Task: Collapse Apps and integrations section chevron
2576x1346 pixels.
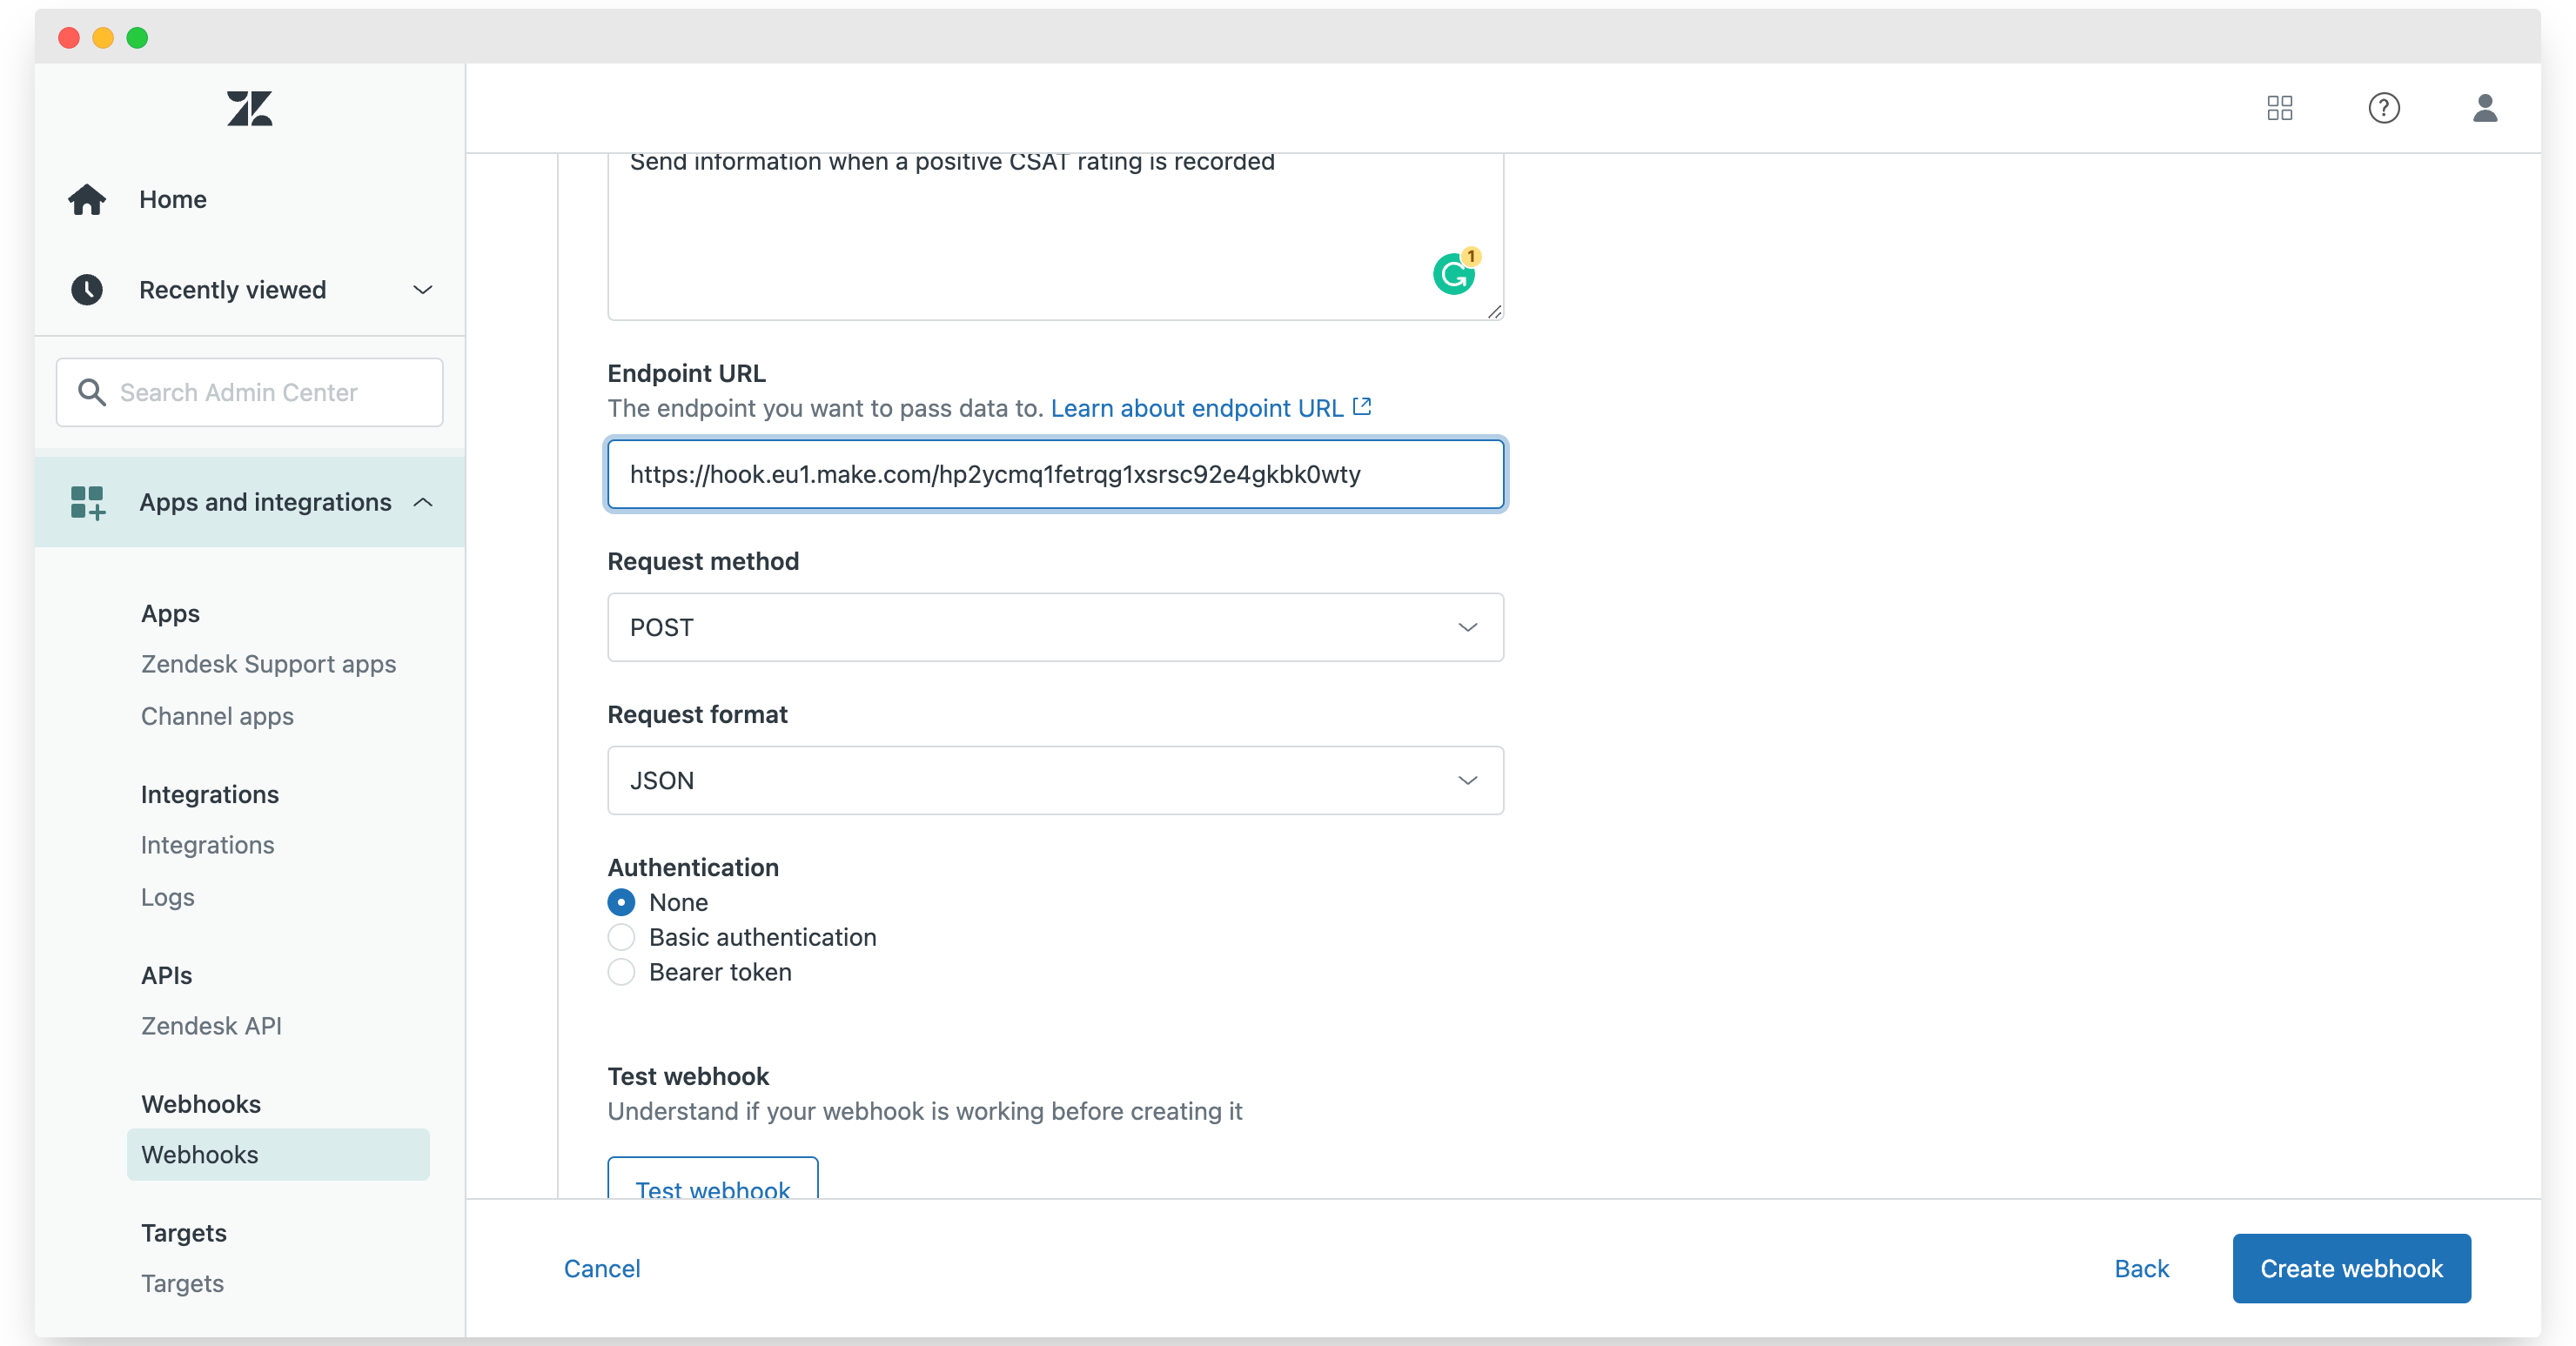Action: point(423,502)
